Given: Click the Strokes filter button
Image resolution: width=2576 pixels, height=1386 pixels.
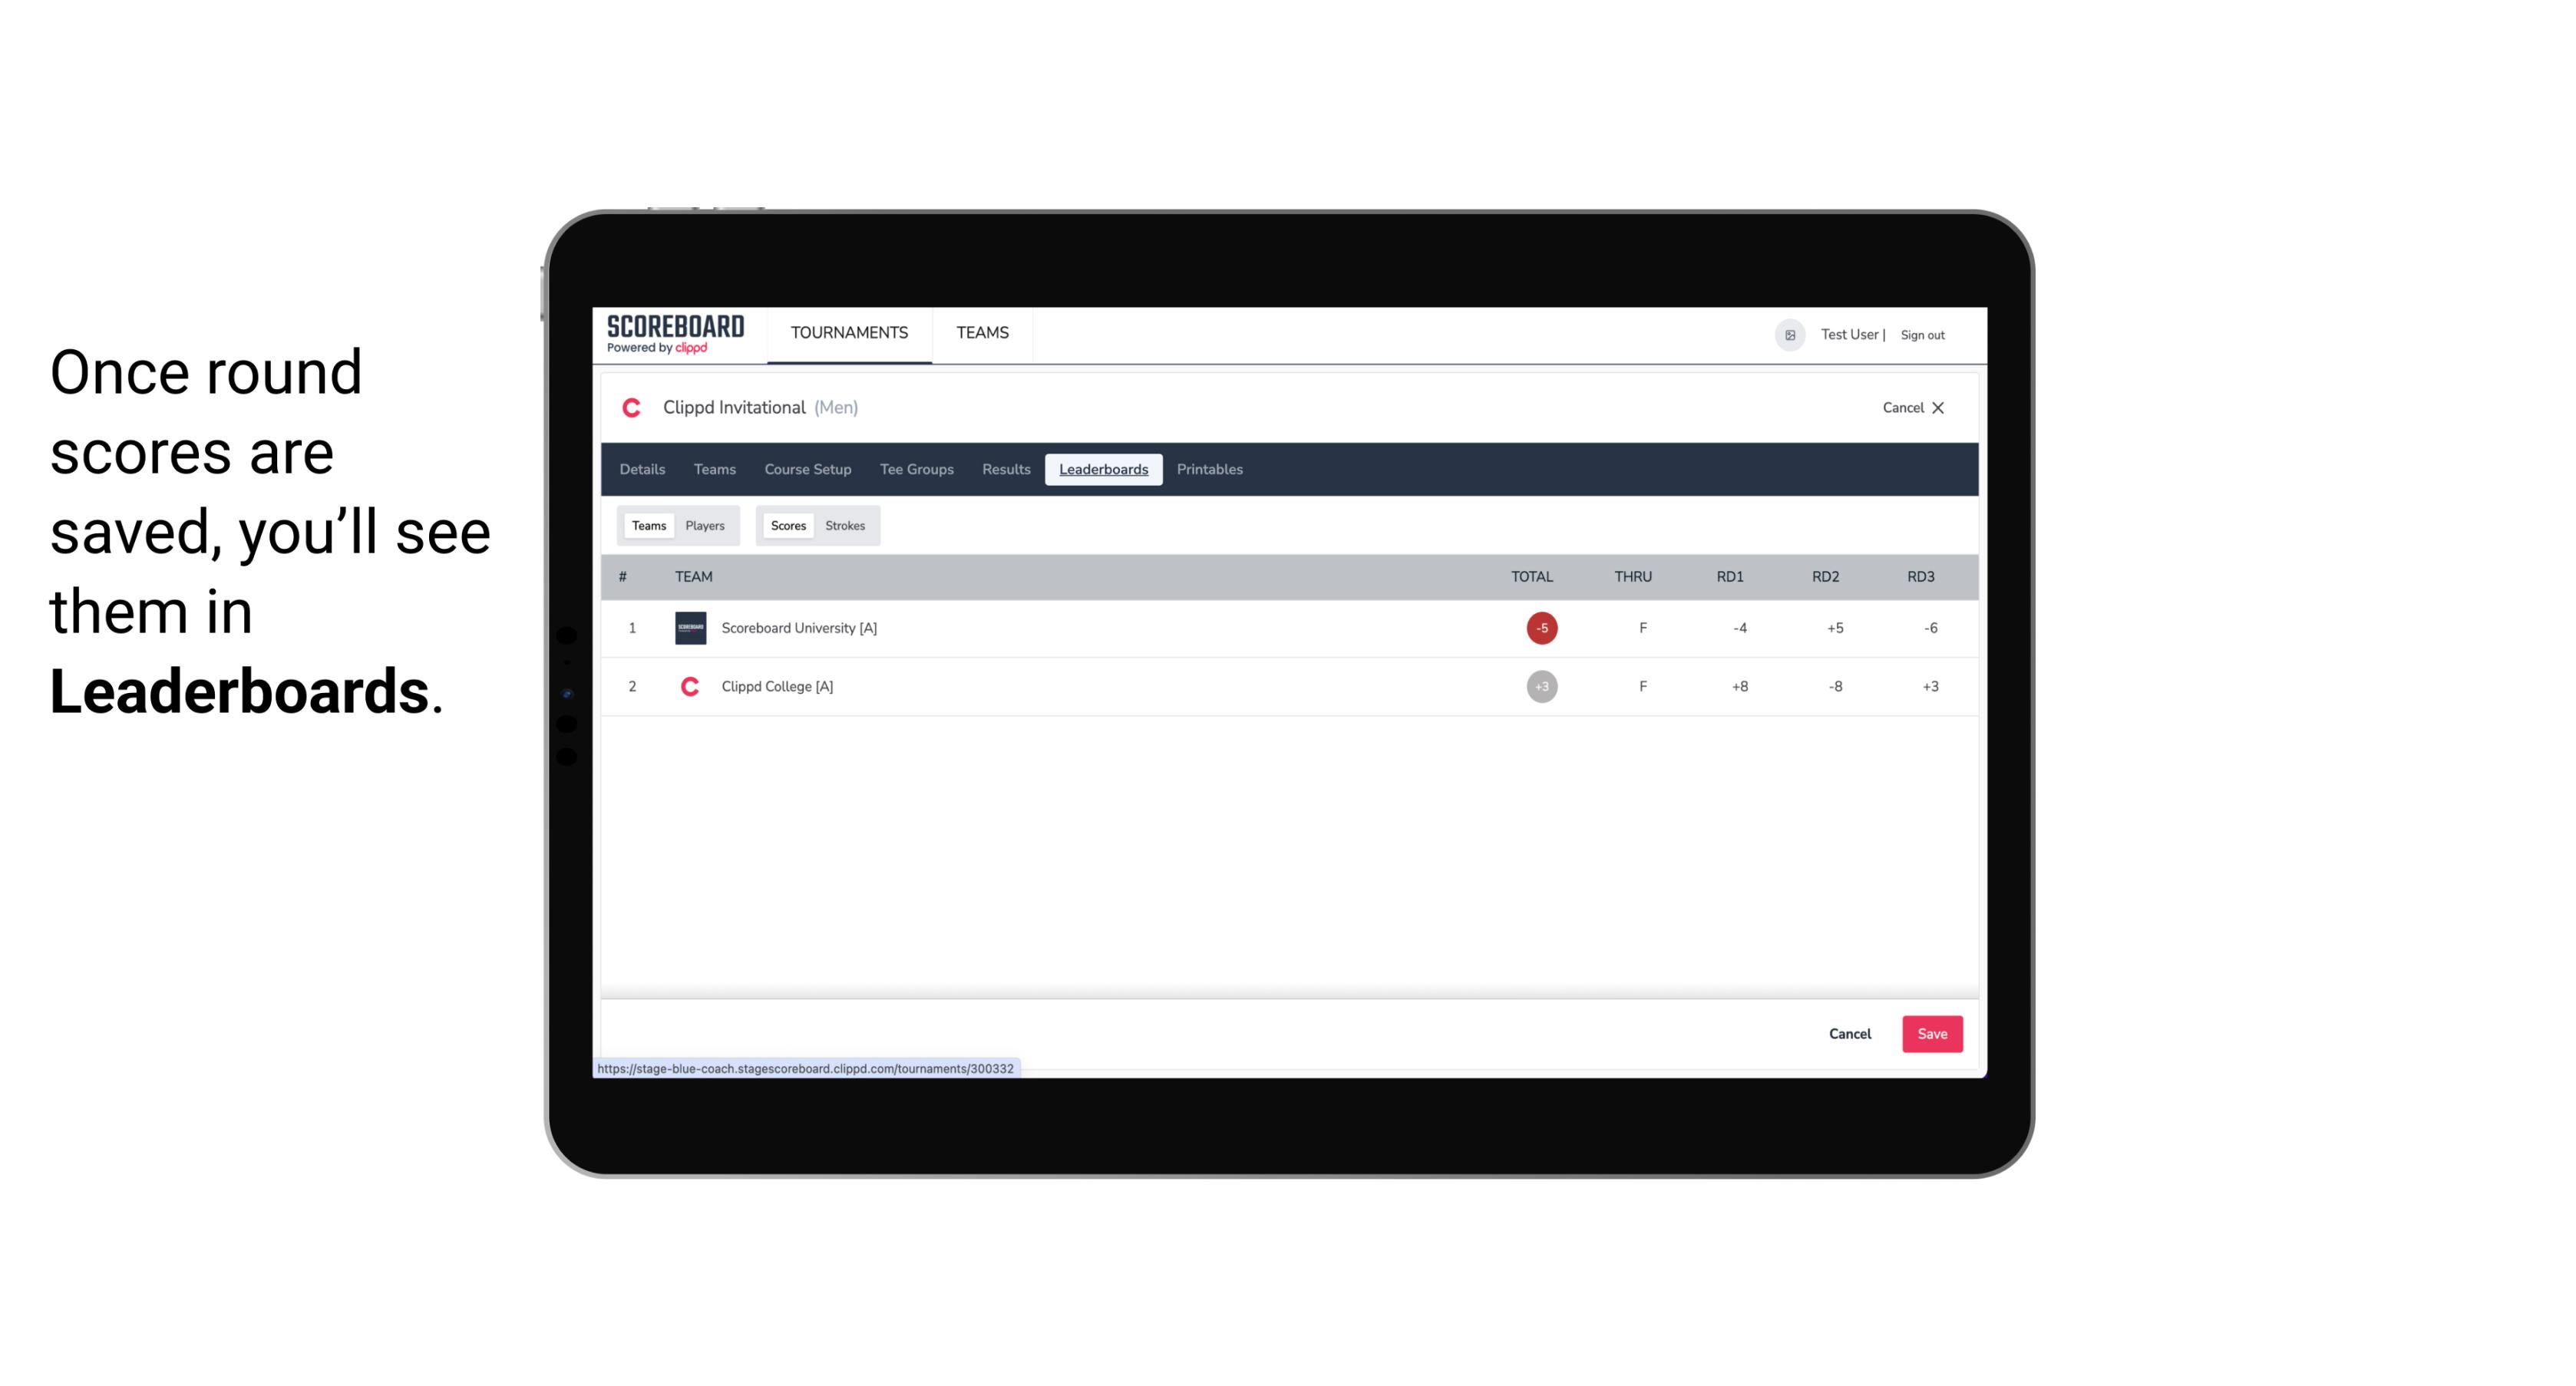Looking at the screenshot, I should click(x=845, y=526).
